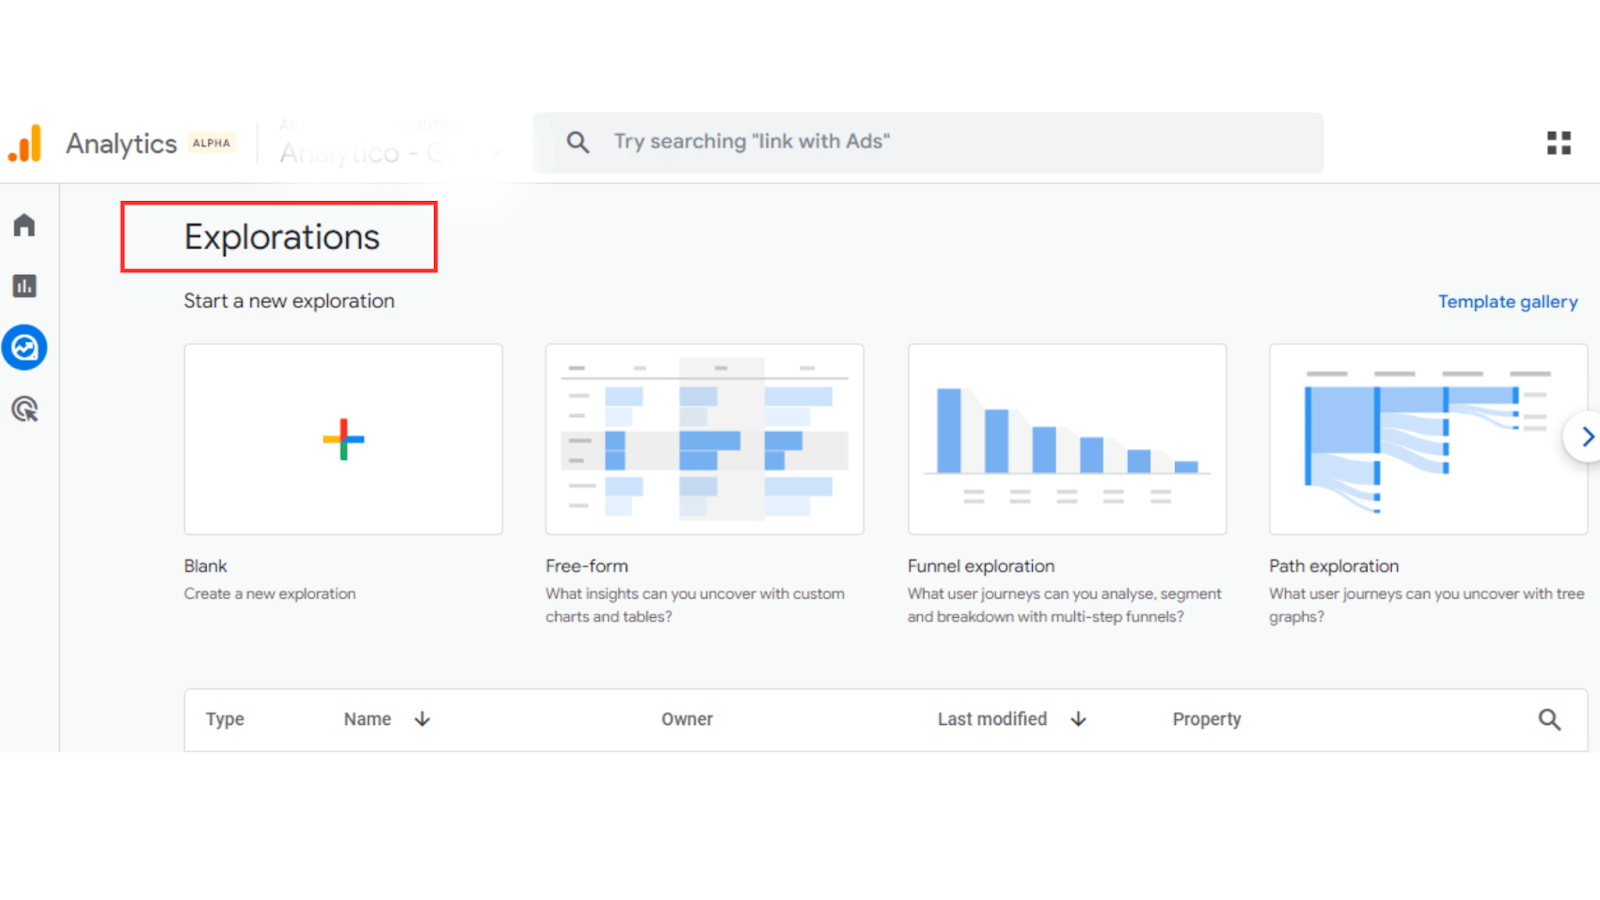
Task: Open the apps grid icon
Action: [1558, 143]
